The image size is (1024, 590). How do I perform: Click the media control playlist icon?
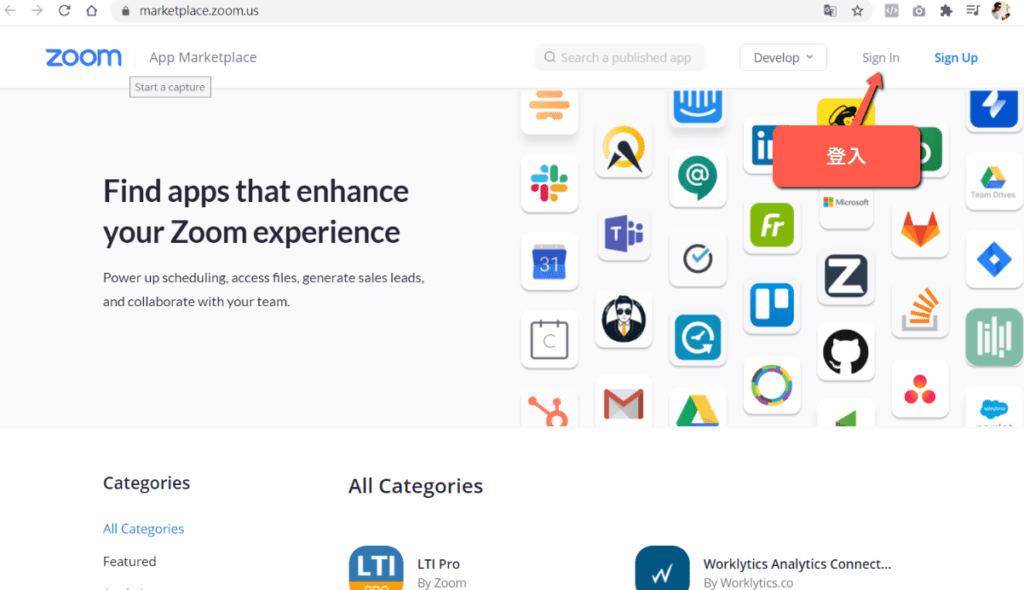973,10
